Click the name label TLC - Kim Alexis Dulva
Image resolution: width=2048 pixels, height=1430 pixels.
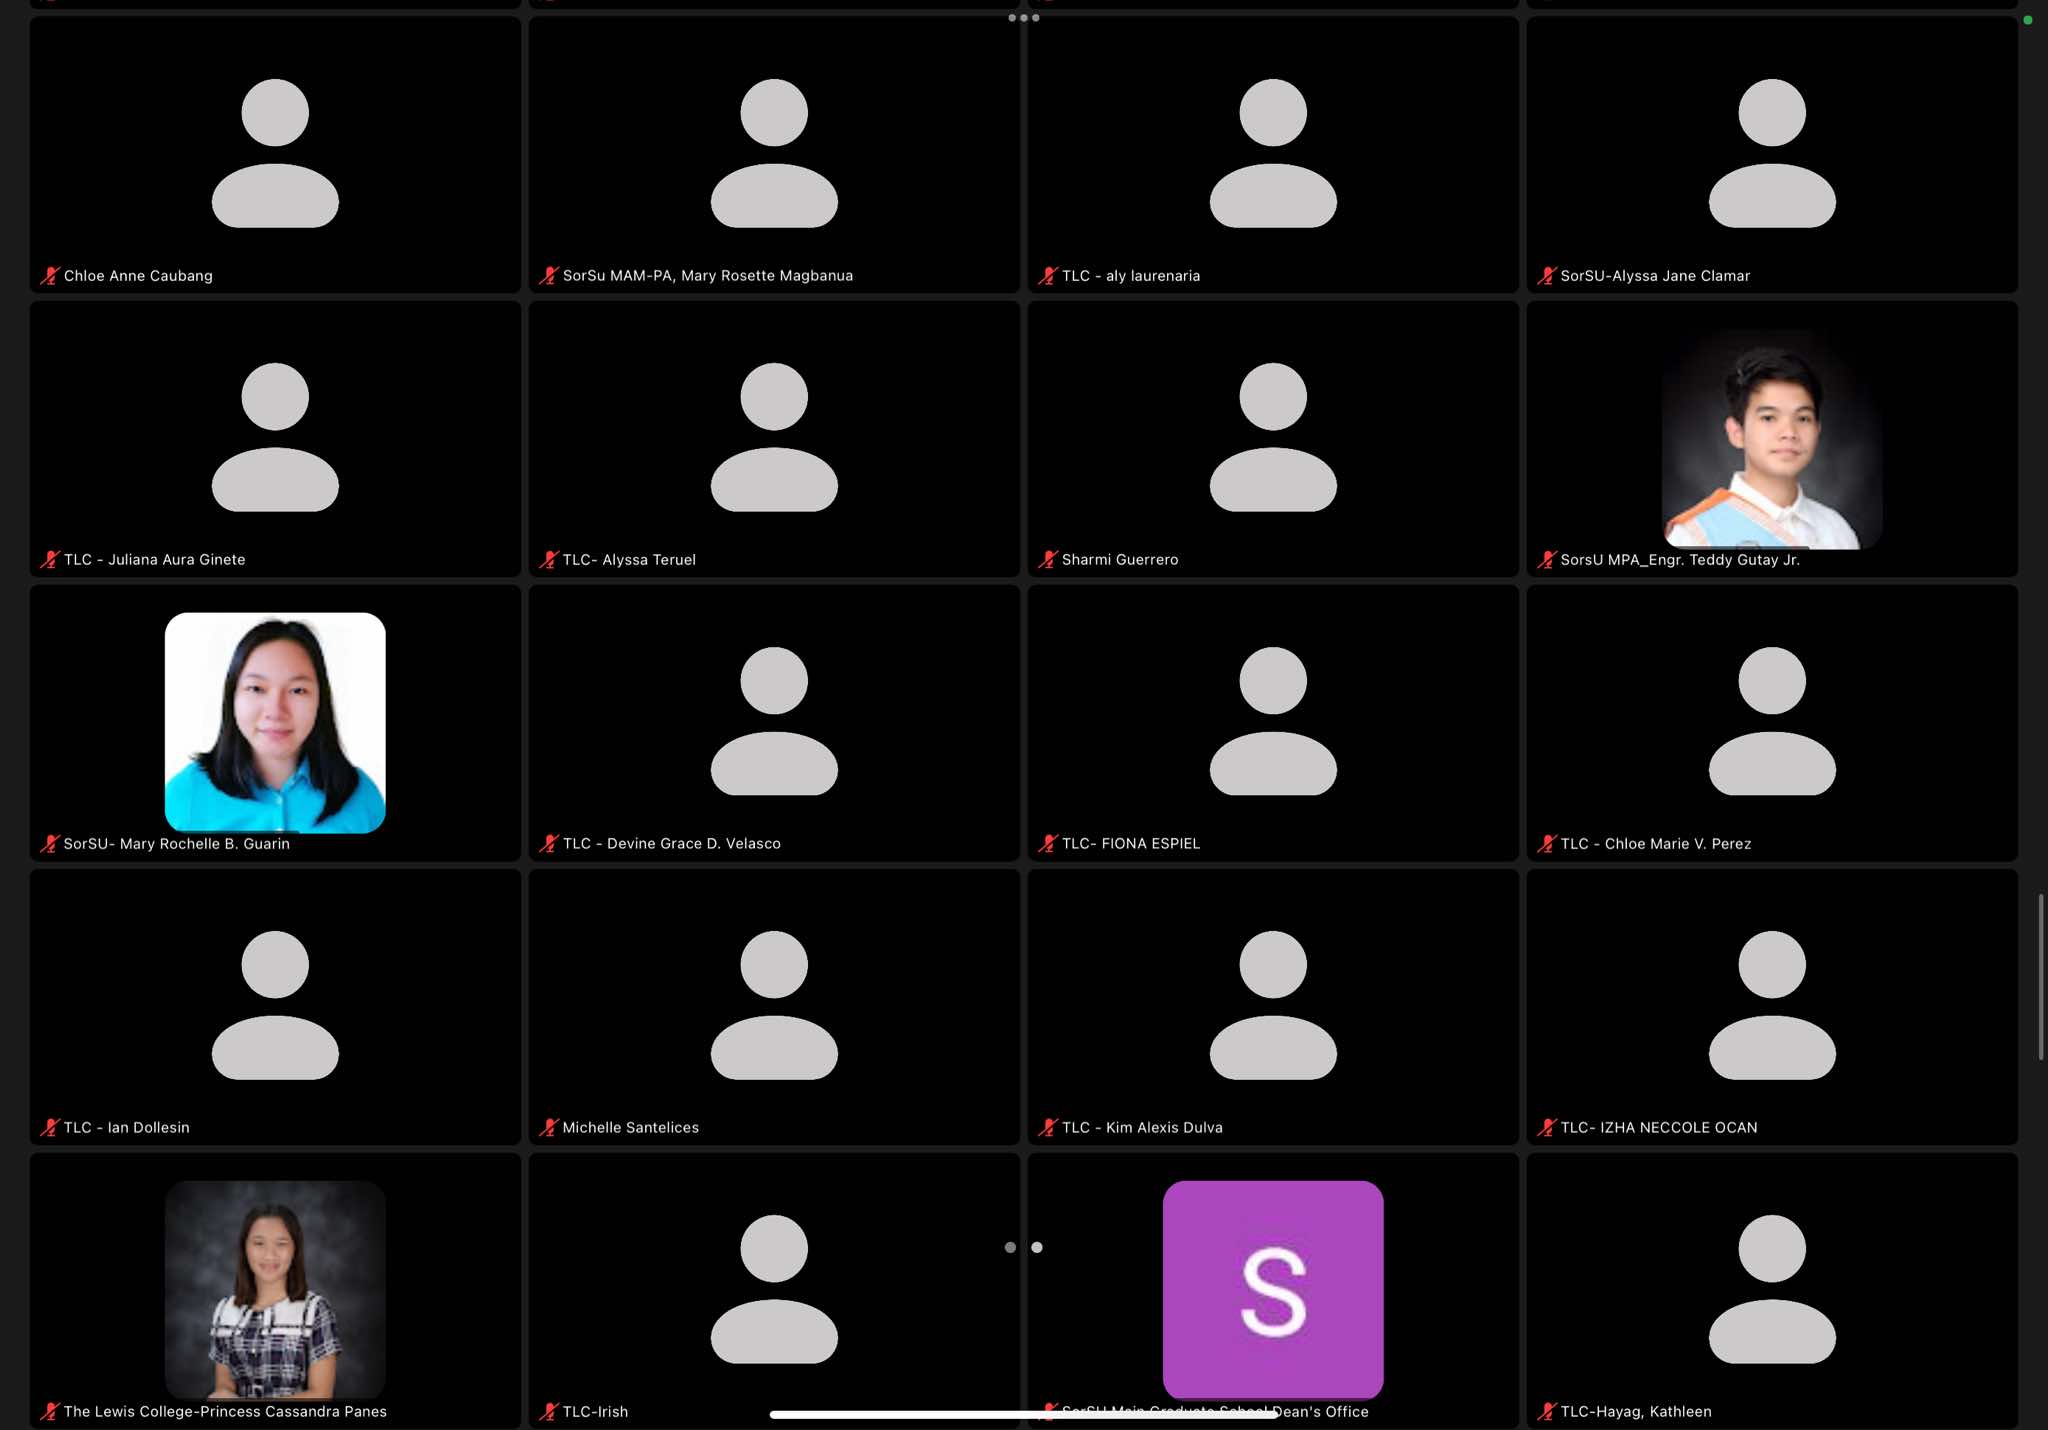click(x=1142, y=1128)
